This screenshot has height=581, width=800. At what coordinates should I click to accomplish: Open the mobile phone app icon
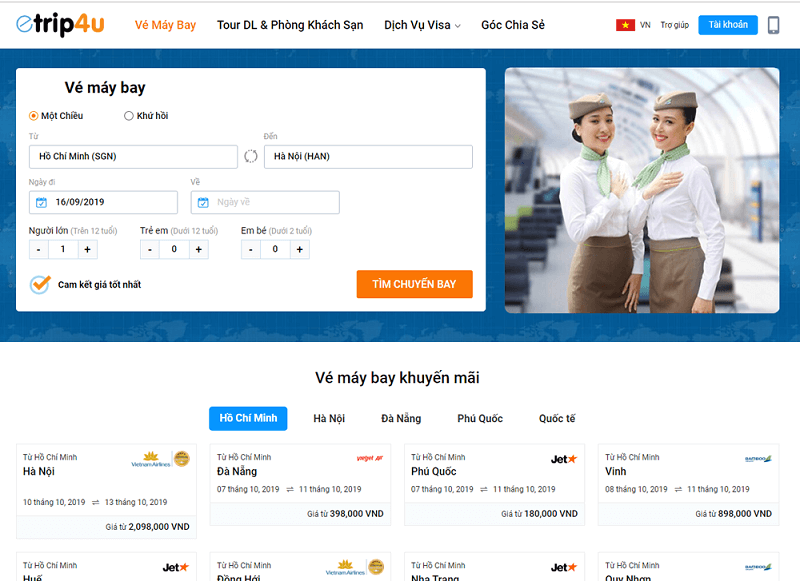click(773, 25)
